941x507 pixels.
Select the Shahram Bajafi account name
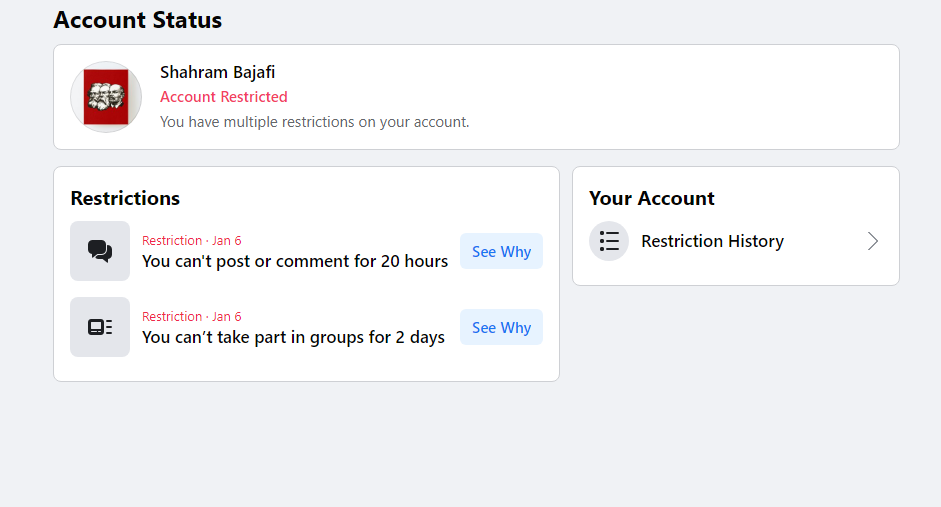217,72
